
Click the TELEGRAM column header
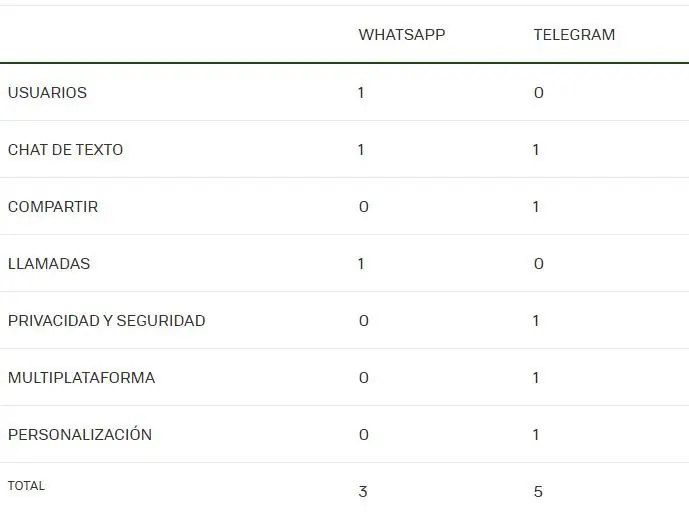click(574, 35)
